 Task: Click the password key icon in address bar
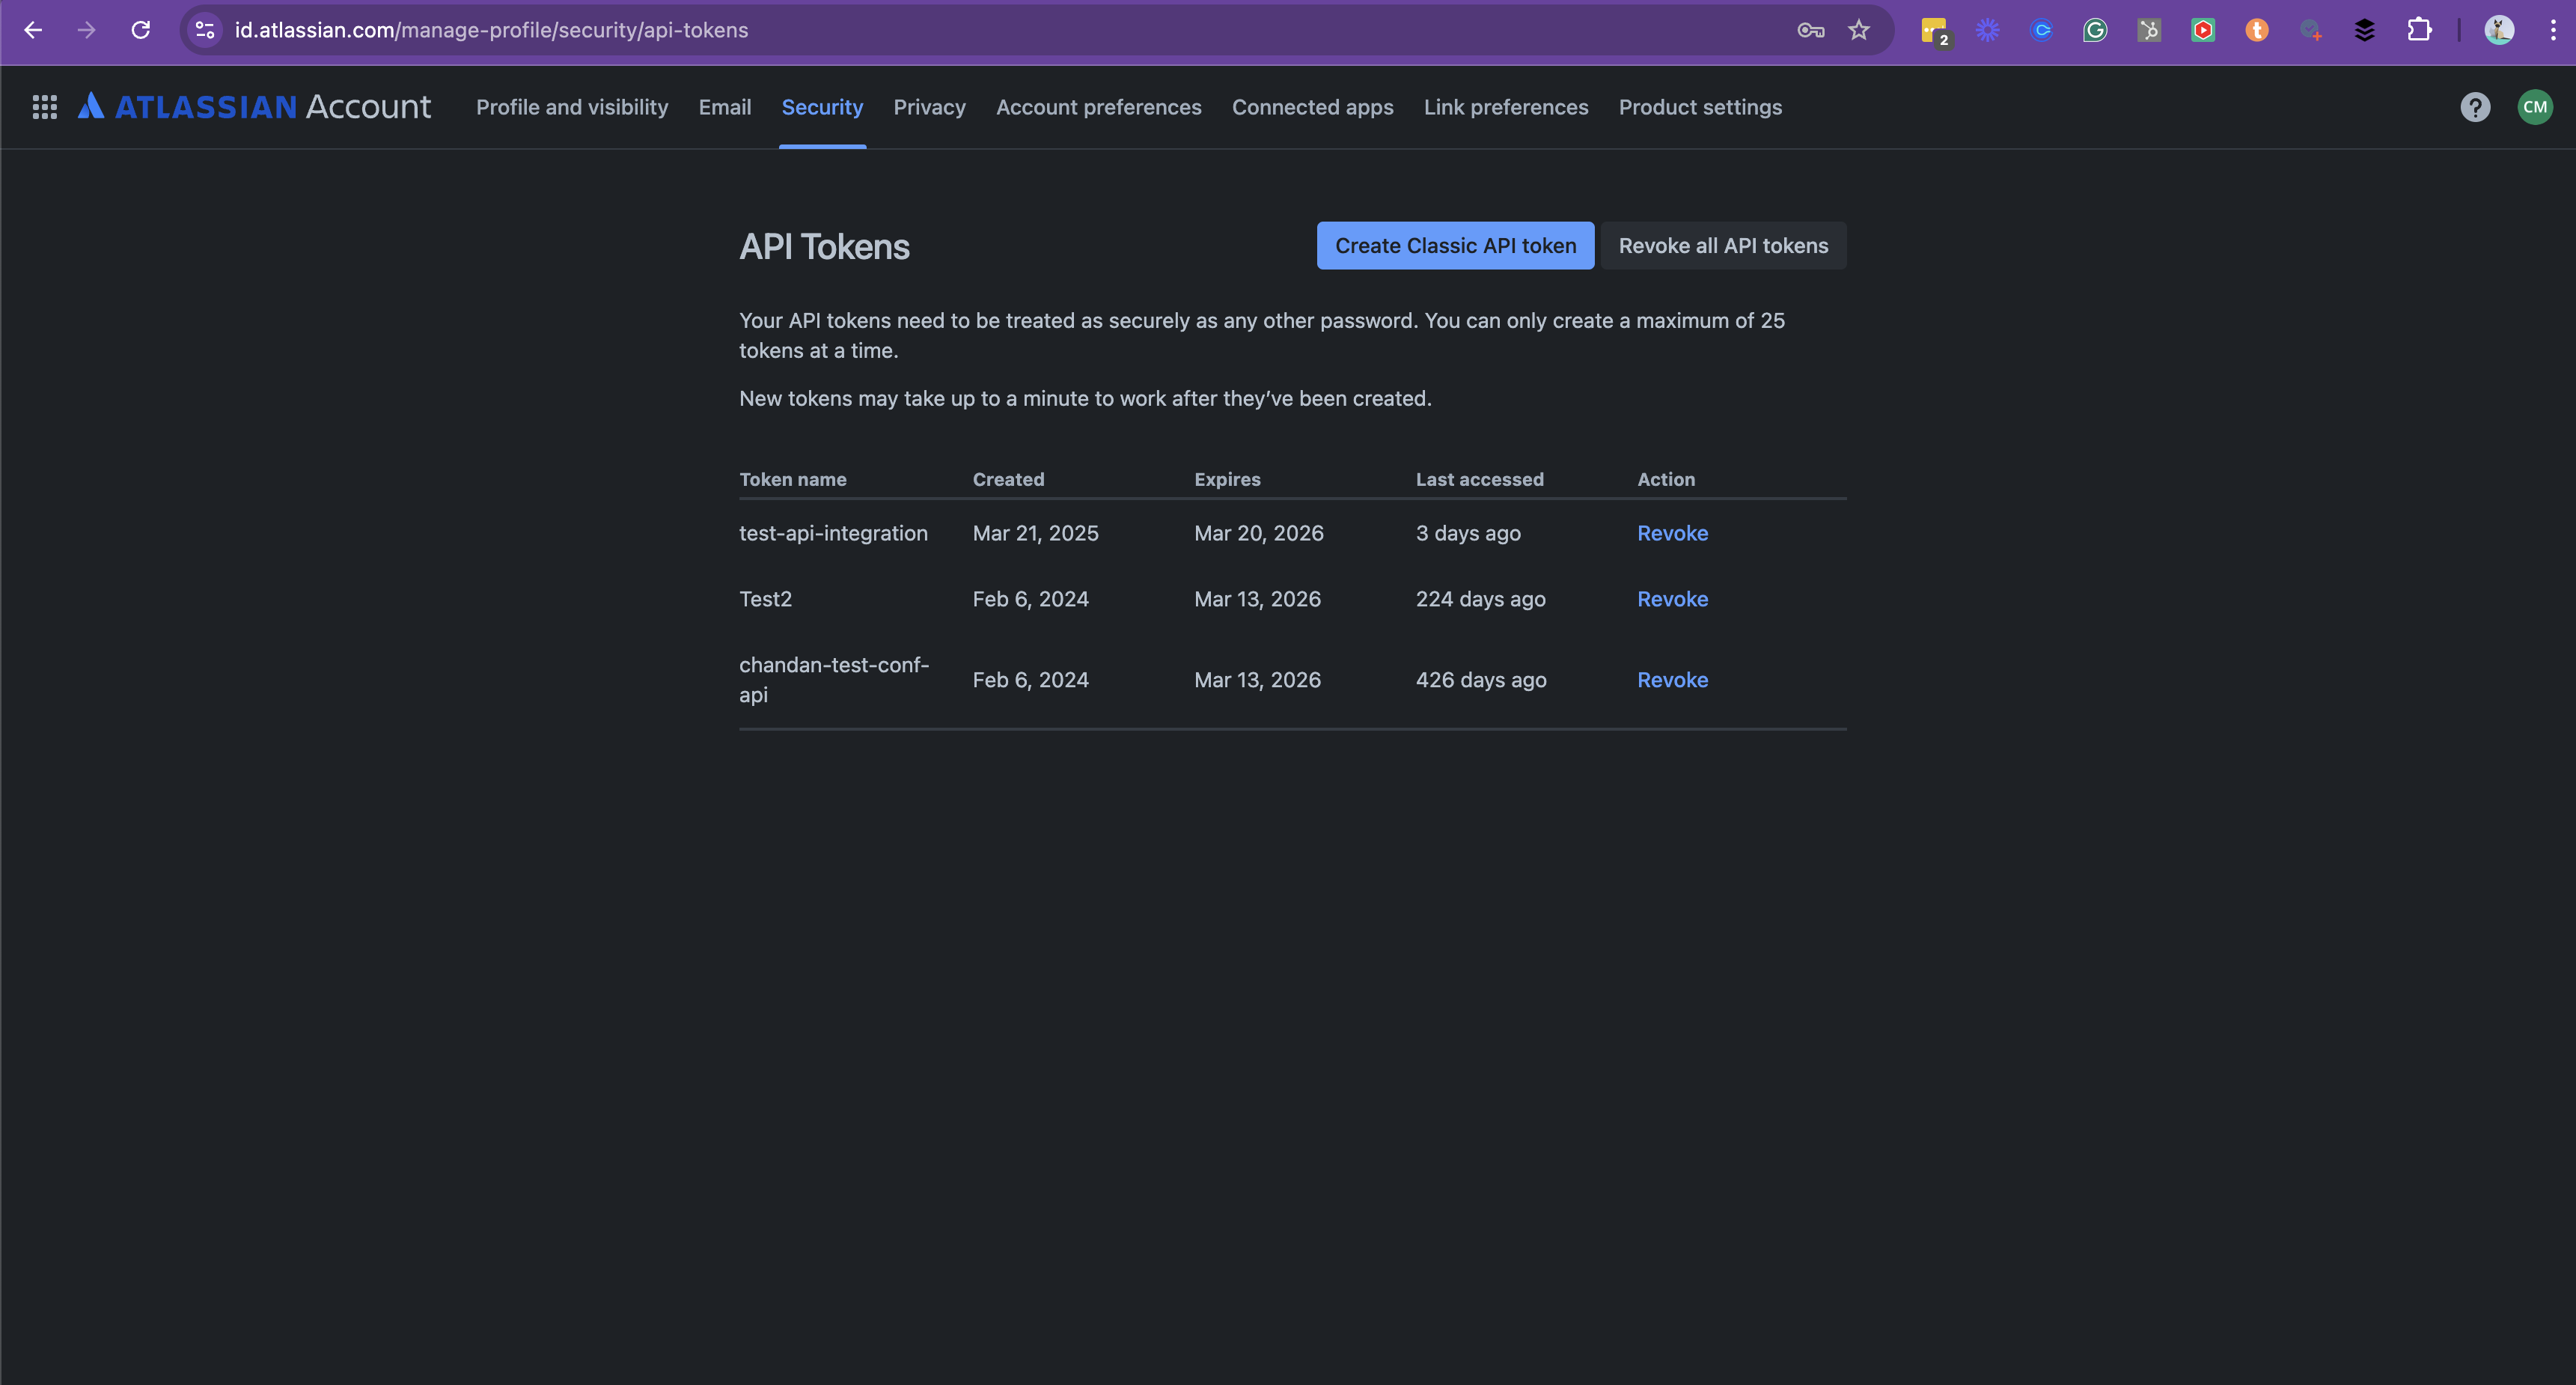tap(1810, 30)
